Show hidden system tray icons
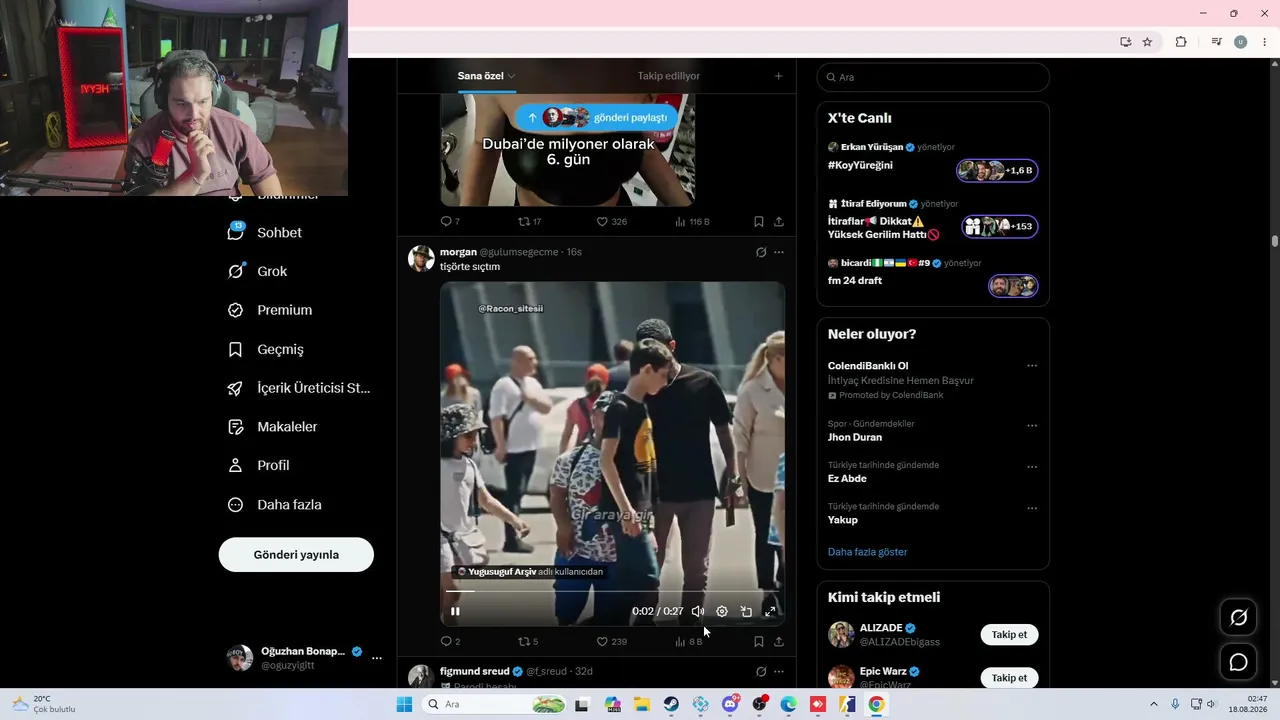Image resolution: width=1280 pixels, height=720 pixels. 1153,705
